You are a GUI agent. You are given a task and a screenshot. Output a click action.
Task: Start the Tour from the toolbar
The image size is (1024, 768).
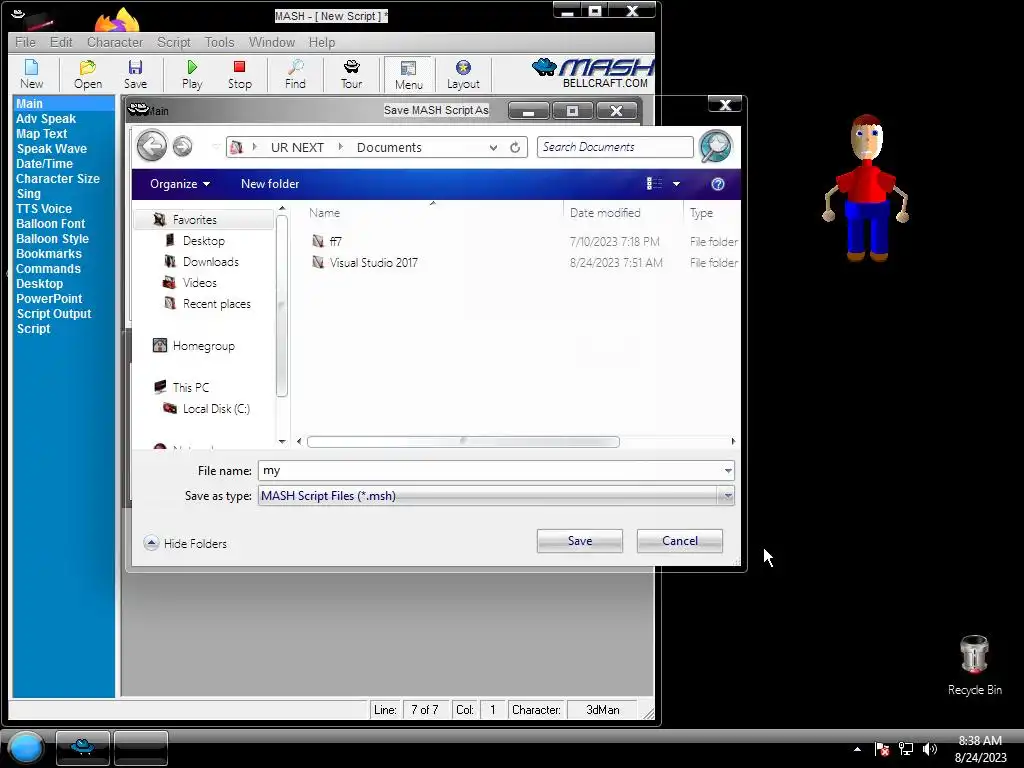(x=351, y=74)
